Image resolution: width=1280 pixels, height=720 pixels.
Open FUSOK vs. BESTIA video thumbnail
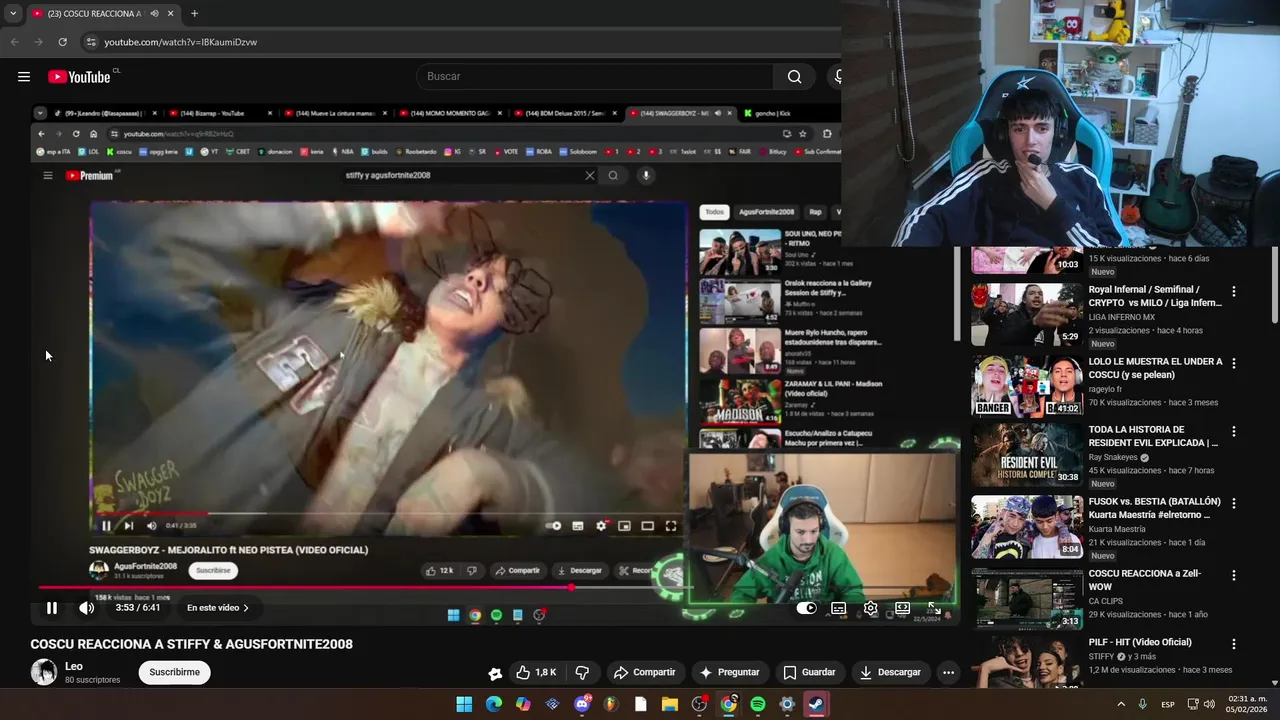click(x=1027, y=527)
